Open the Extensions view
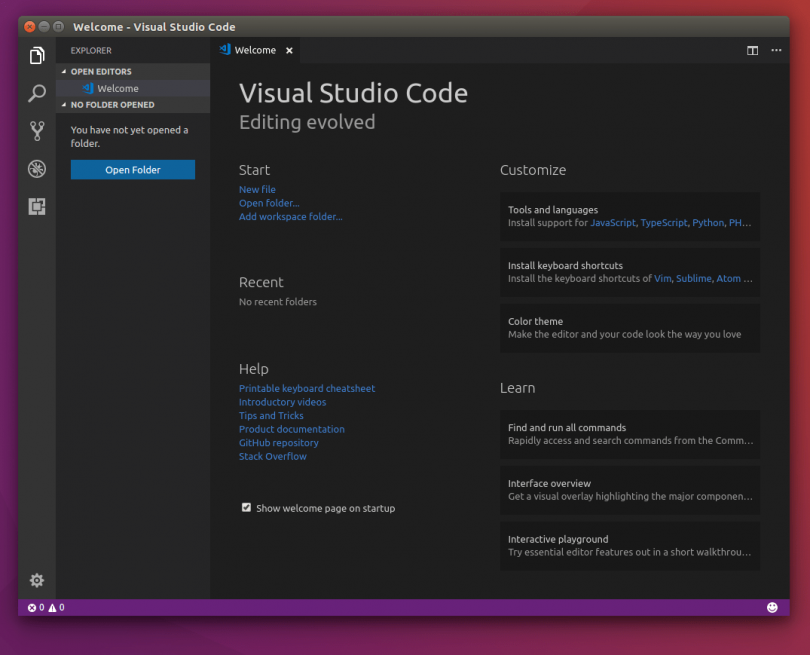 click(x=36, y=206)
